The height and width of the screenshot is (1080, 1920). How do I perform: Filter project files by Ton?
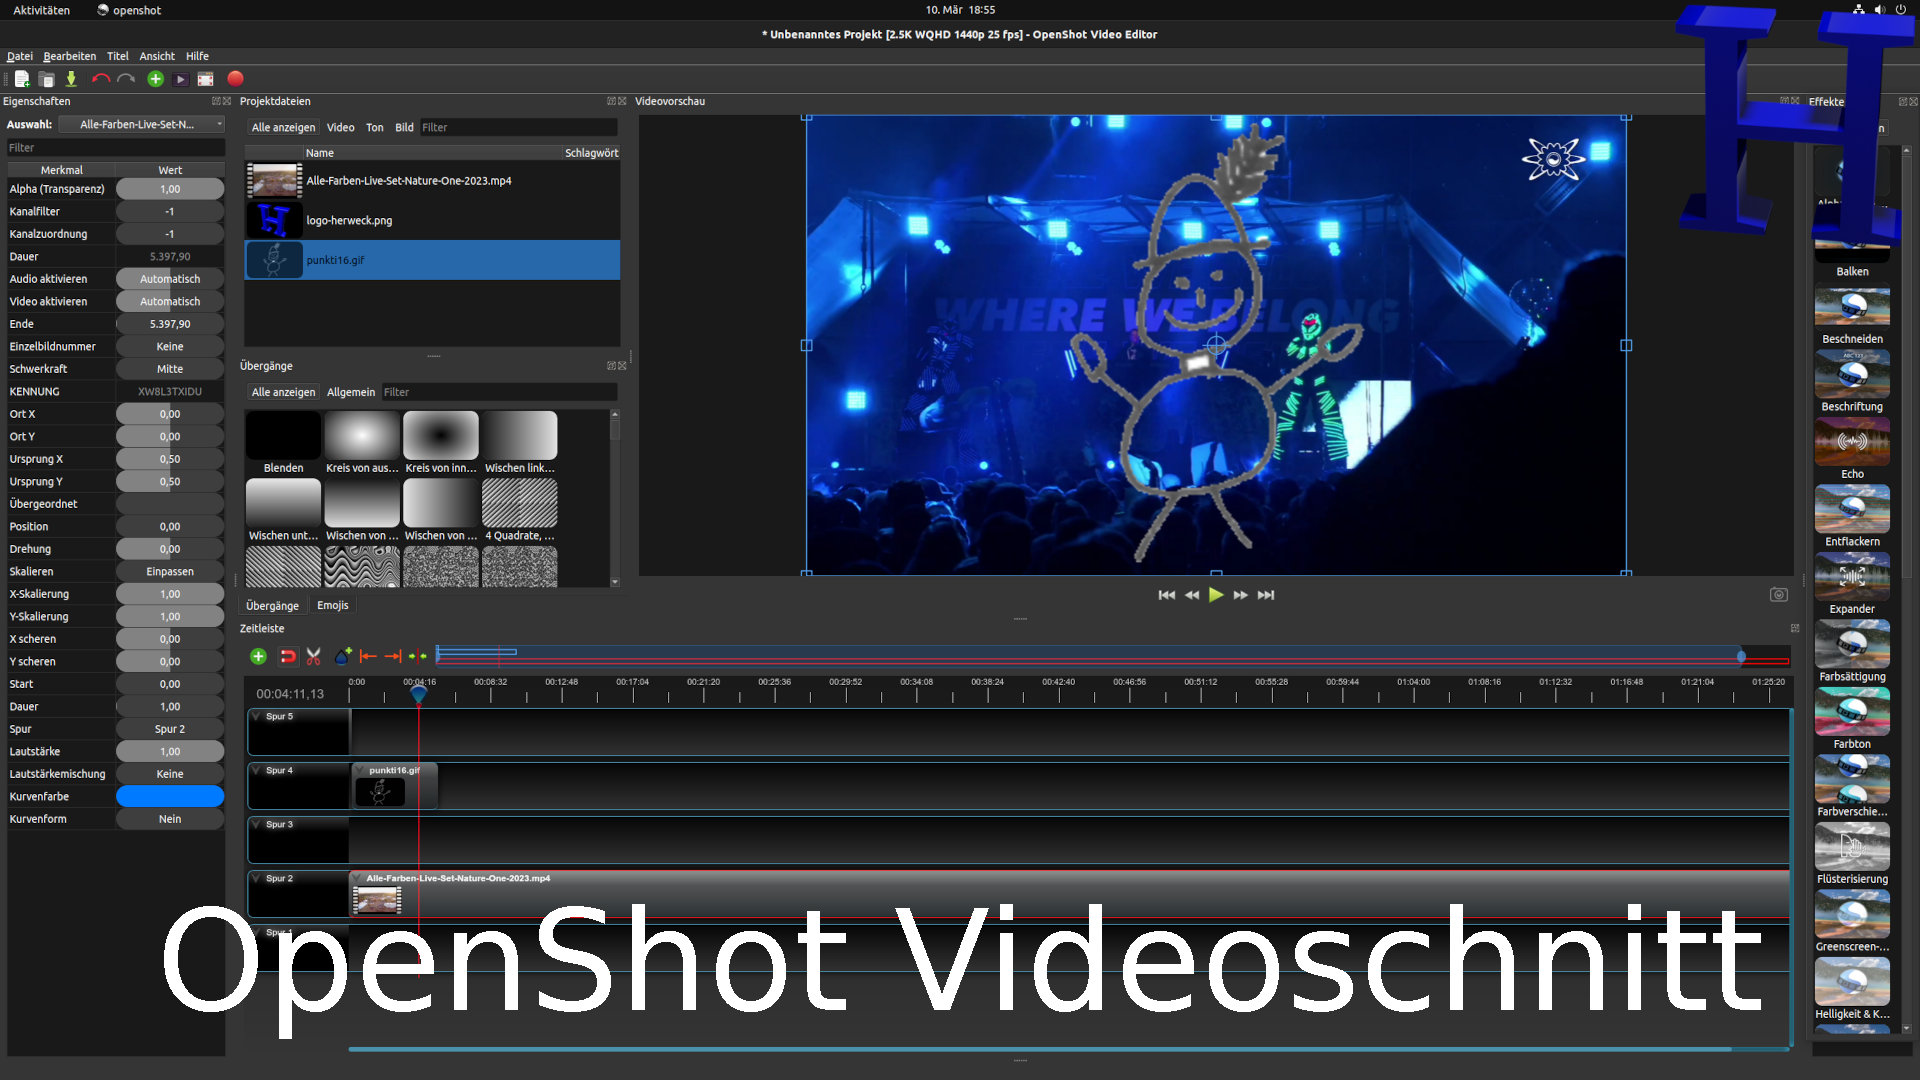374,127
